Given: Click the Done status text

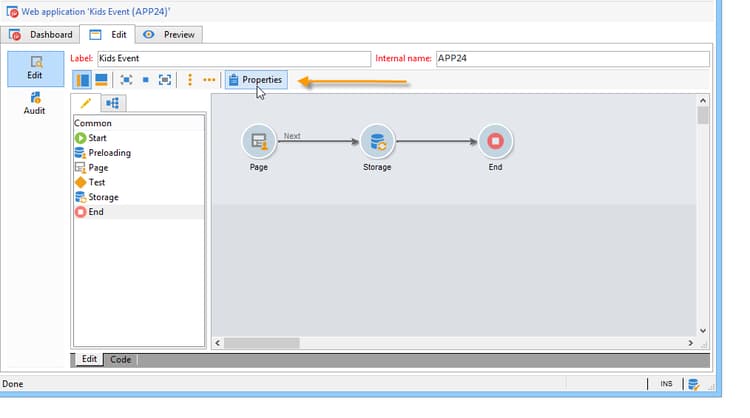Looking at the screenshot, I should coord(13,384).
